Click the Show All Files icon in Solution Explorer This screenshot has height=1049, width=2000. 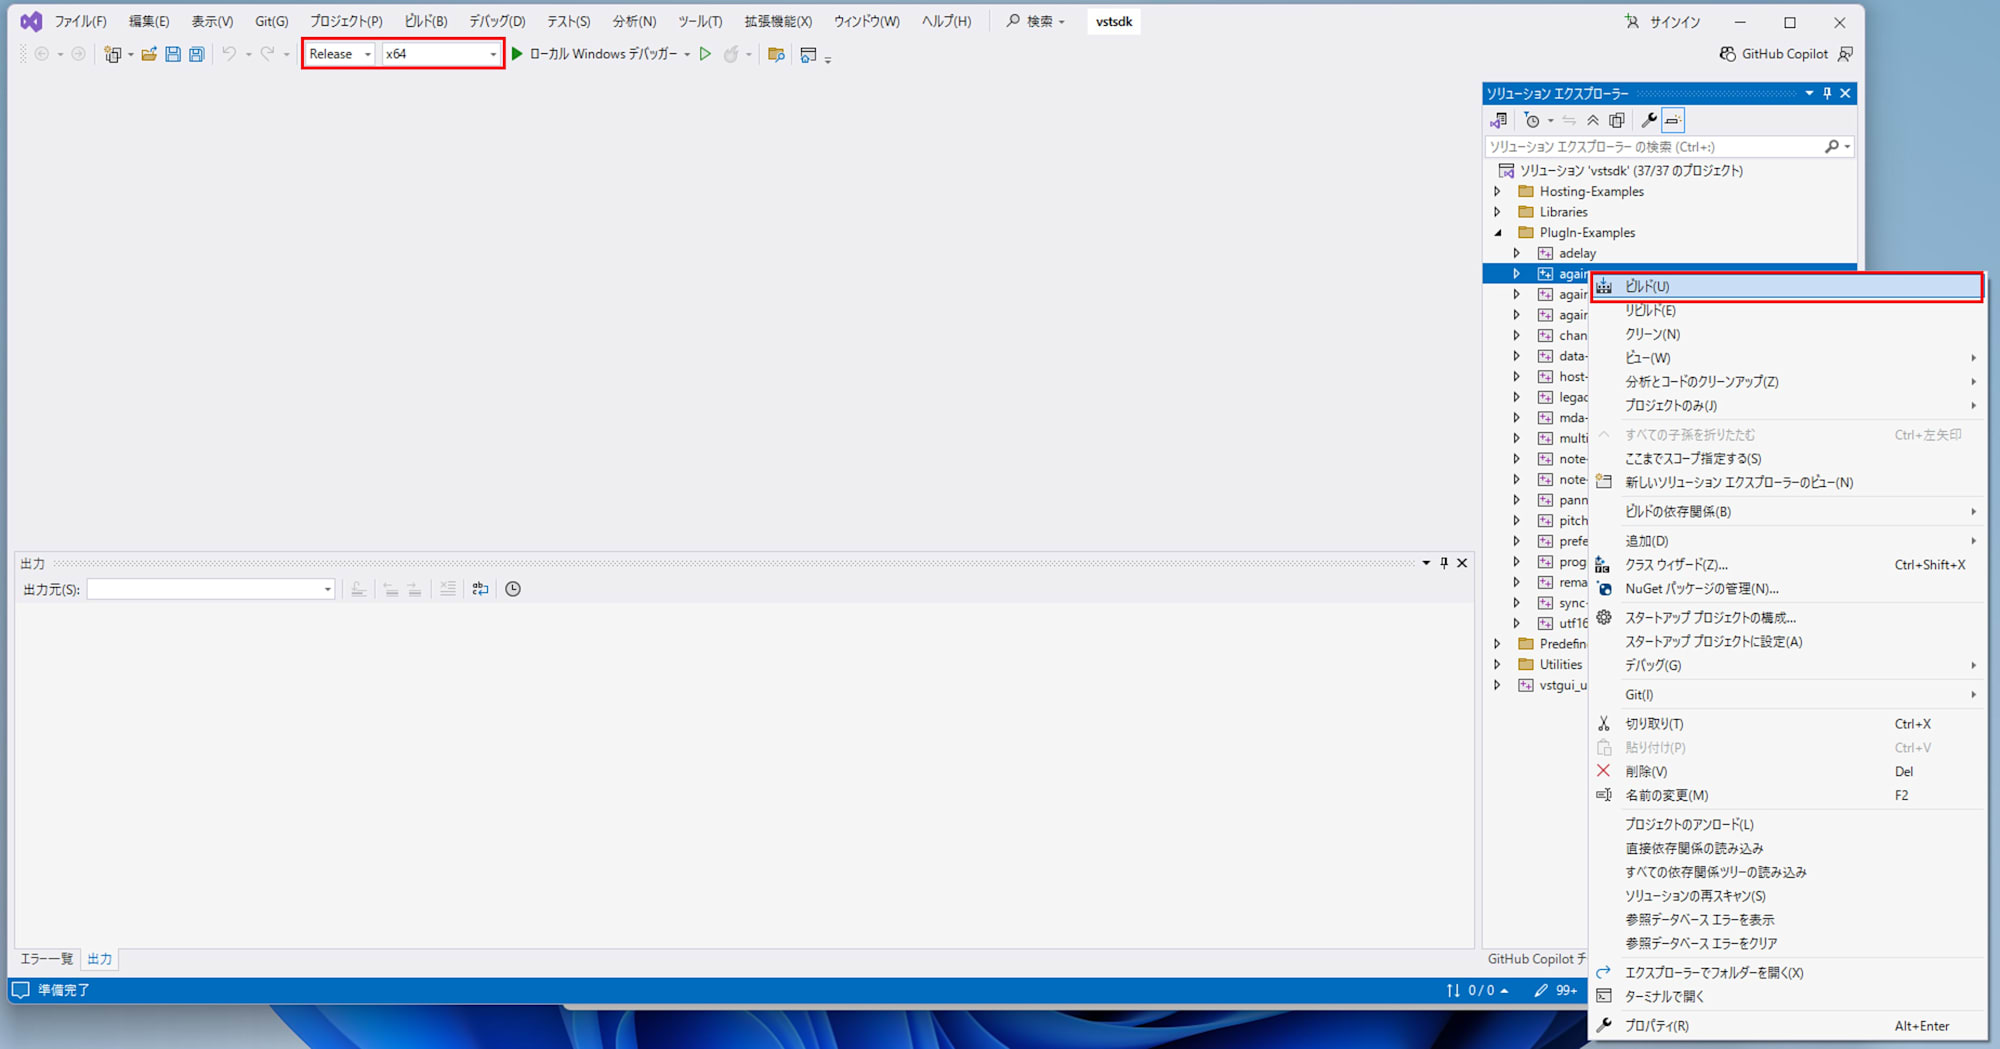(1617, 120)
